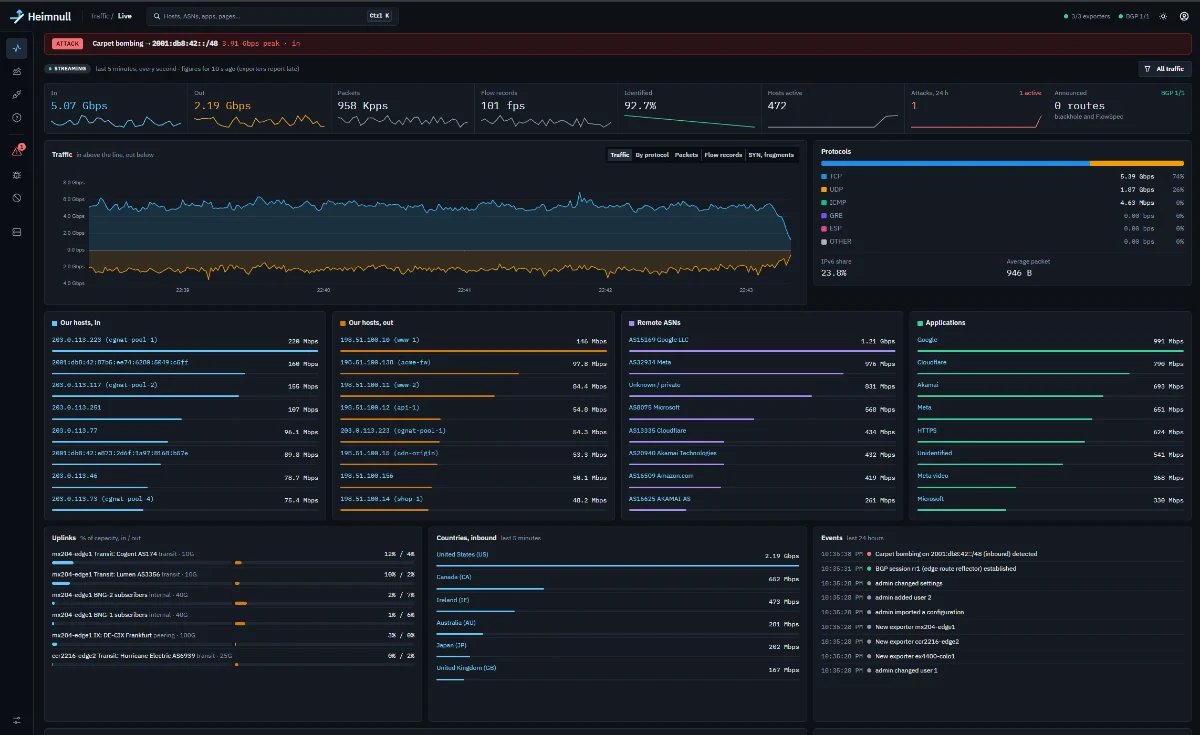This screenshot has height=735, width=1200.
Task: Click the protocols stacked share bar
Action: [x=1002, y=163]
